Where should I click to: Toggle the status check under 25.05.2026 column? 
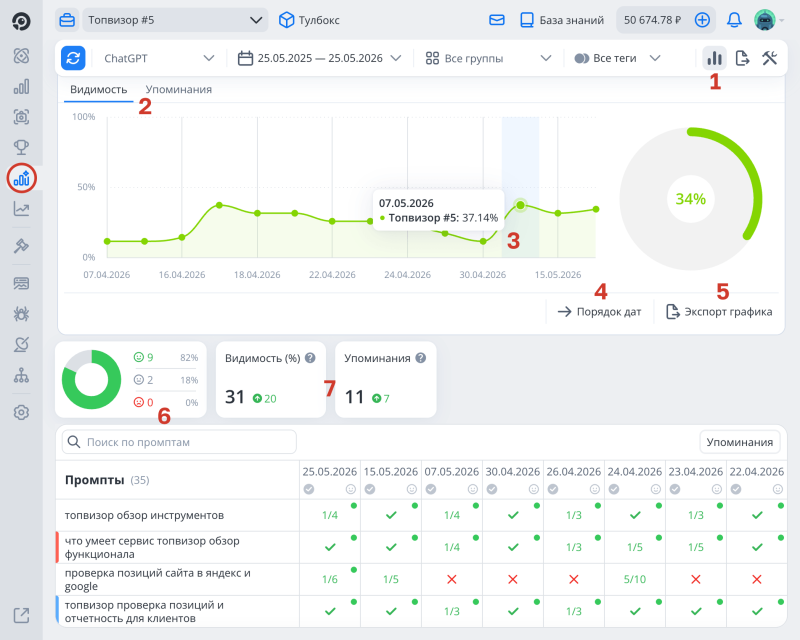(x=309, y=489)
